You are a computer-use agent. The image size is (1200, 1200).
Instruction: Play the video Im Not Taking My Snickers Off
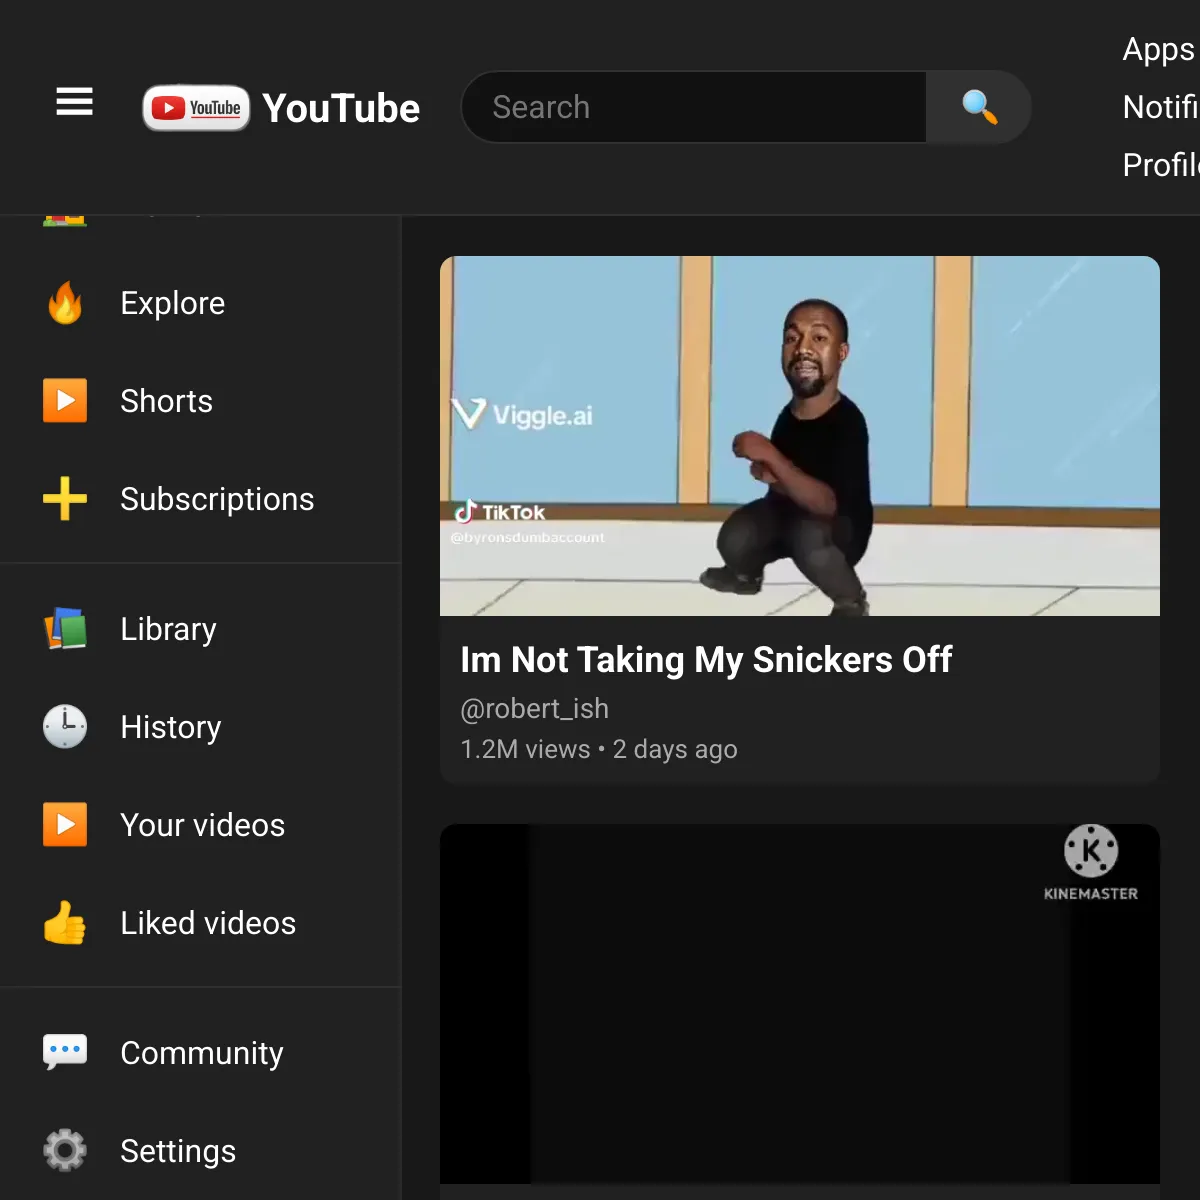pos(799,435)
